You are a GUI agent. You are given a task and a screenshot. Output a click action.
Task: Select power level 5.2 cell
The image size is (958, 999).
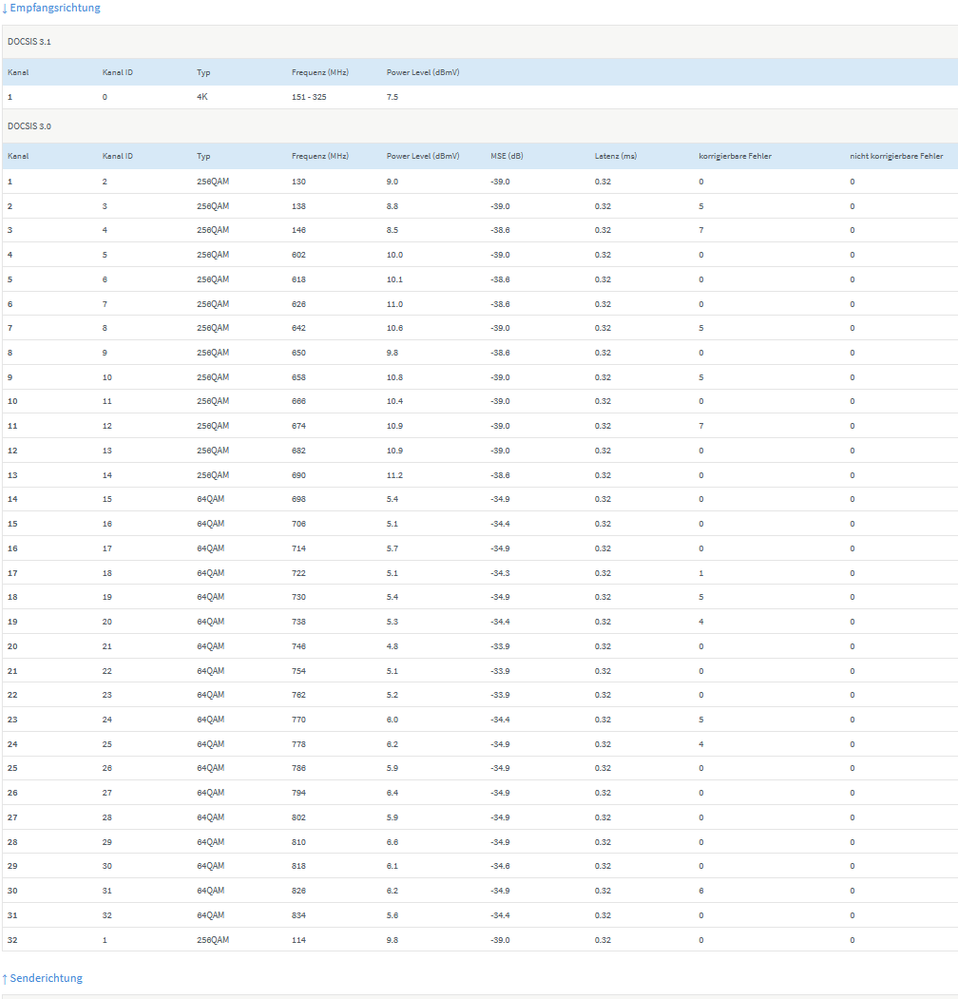(x=392, y=696)
